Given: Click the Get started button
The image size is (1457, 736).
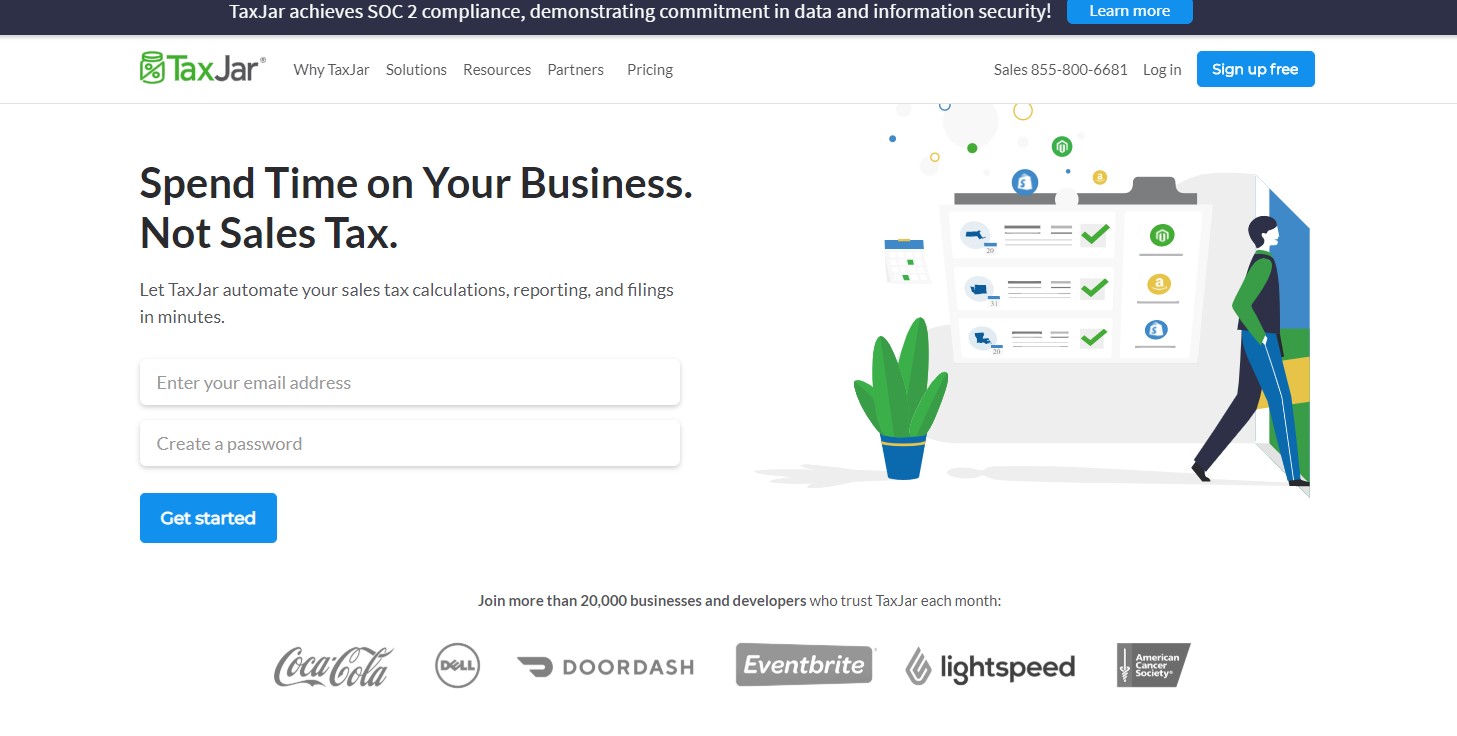Looking at the screenshot, I should [208, 518].
